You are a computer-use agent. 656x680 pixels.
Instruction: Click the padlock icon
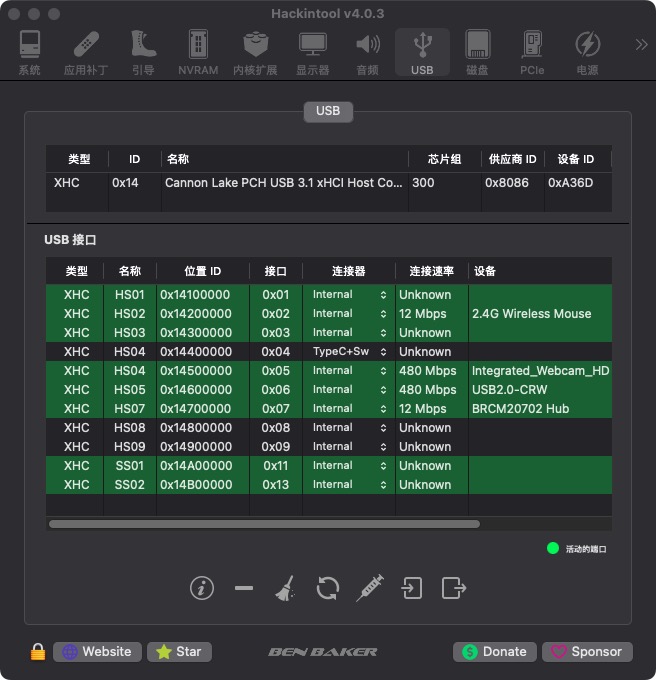(x=37, y=652)
